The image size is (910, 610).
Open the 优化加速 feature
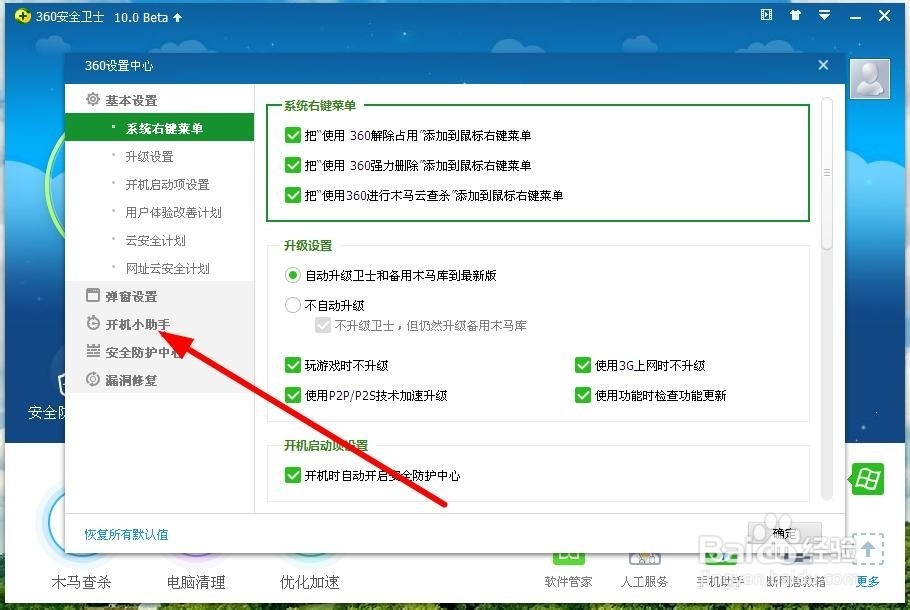point(309,582)
